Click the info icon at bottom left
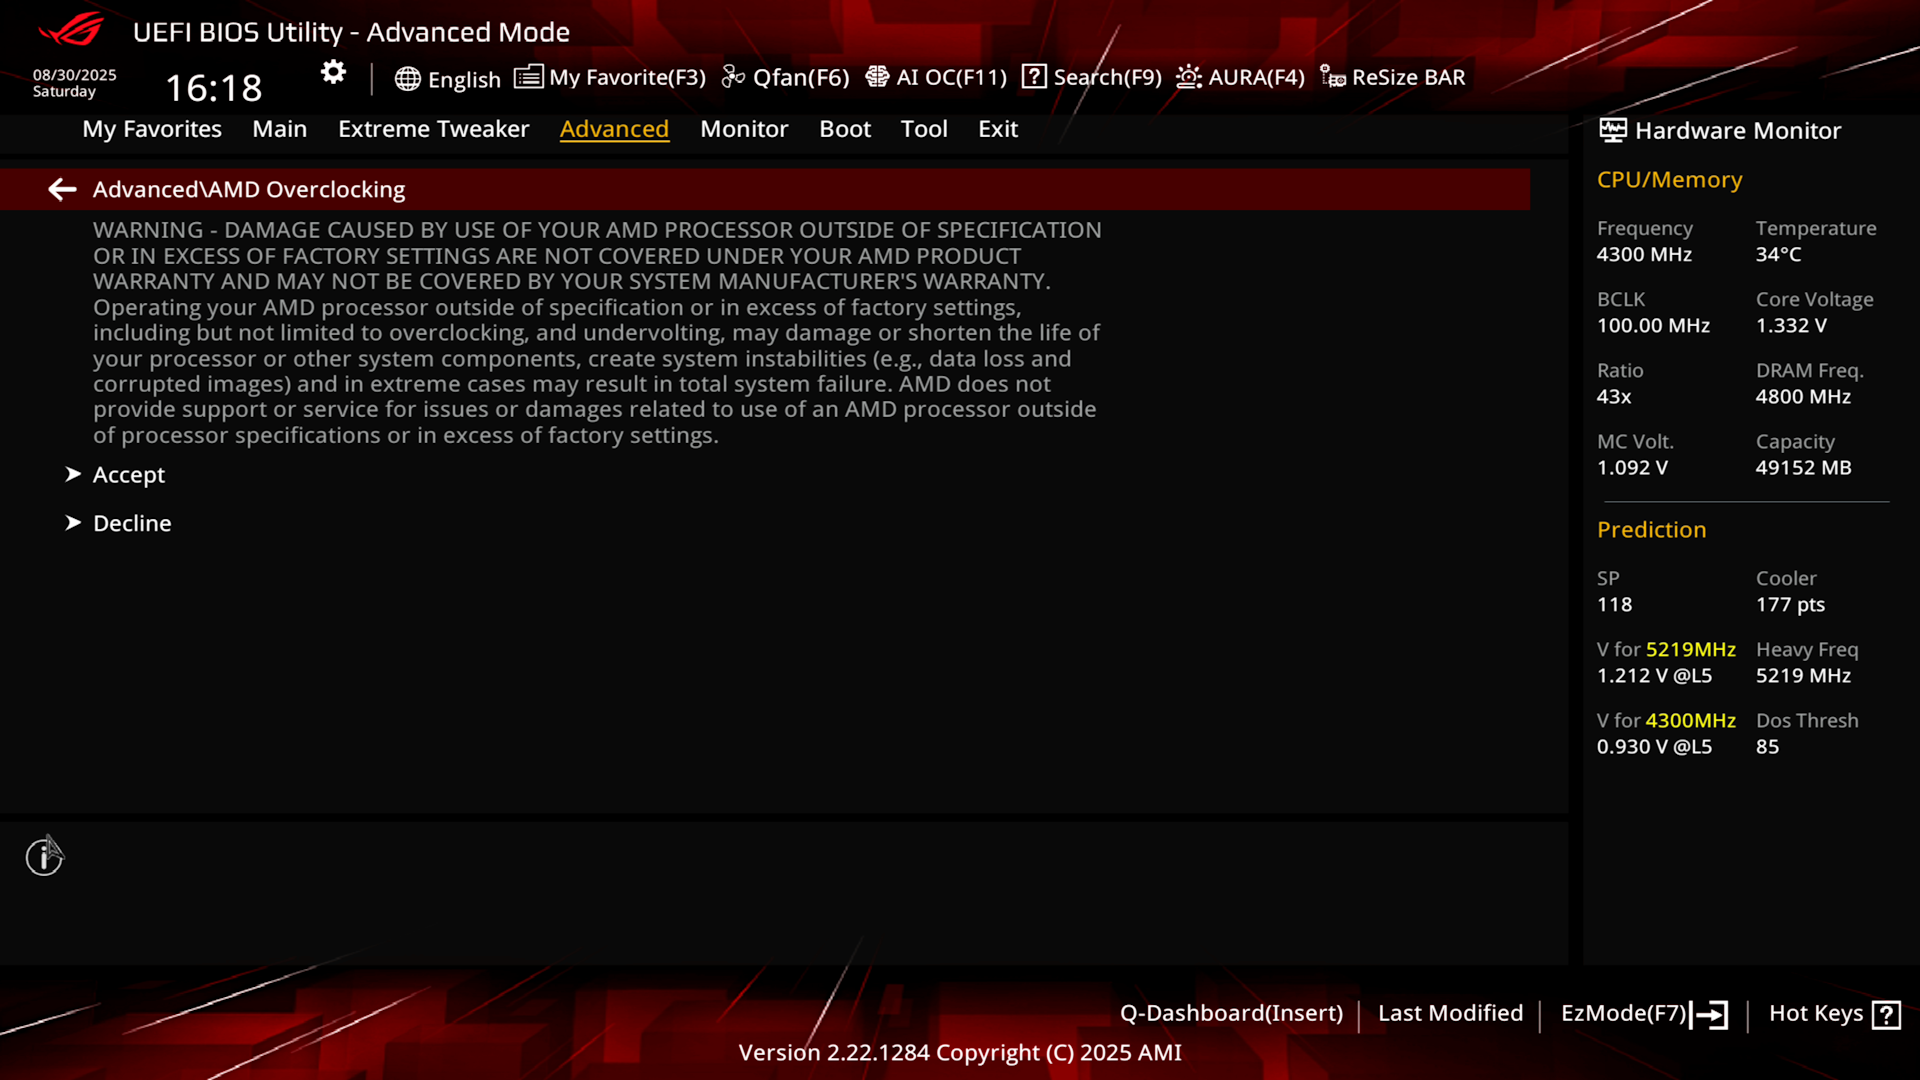Viewport: 1920px width, 1080px height. click(44, 857)
